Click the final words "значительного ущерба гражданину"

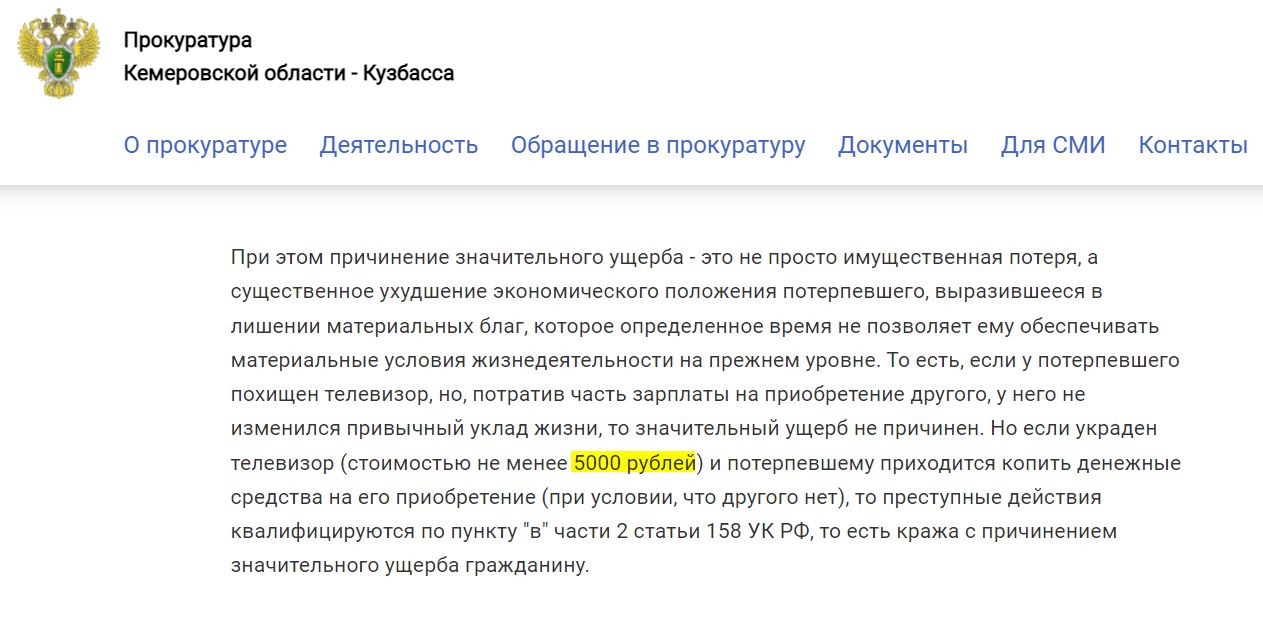coord(411,566)
